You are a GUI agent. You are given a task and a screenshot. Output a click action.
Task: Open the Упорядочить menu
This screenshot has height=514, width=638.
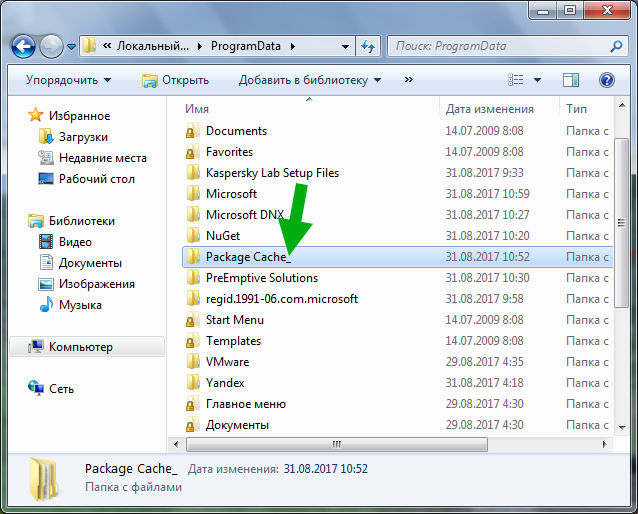[x=68, y=80]
